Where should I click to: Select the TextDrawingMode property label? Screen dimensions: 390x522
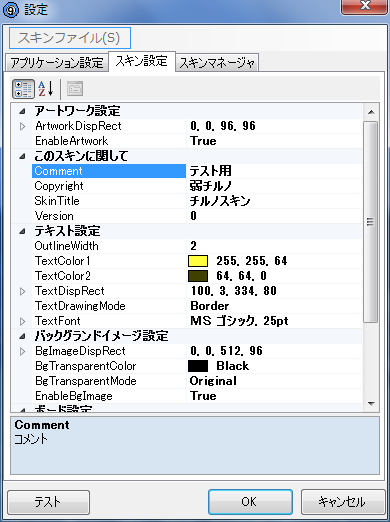(x=80, y=306)
